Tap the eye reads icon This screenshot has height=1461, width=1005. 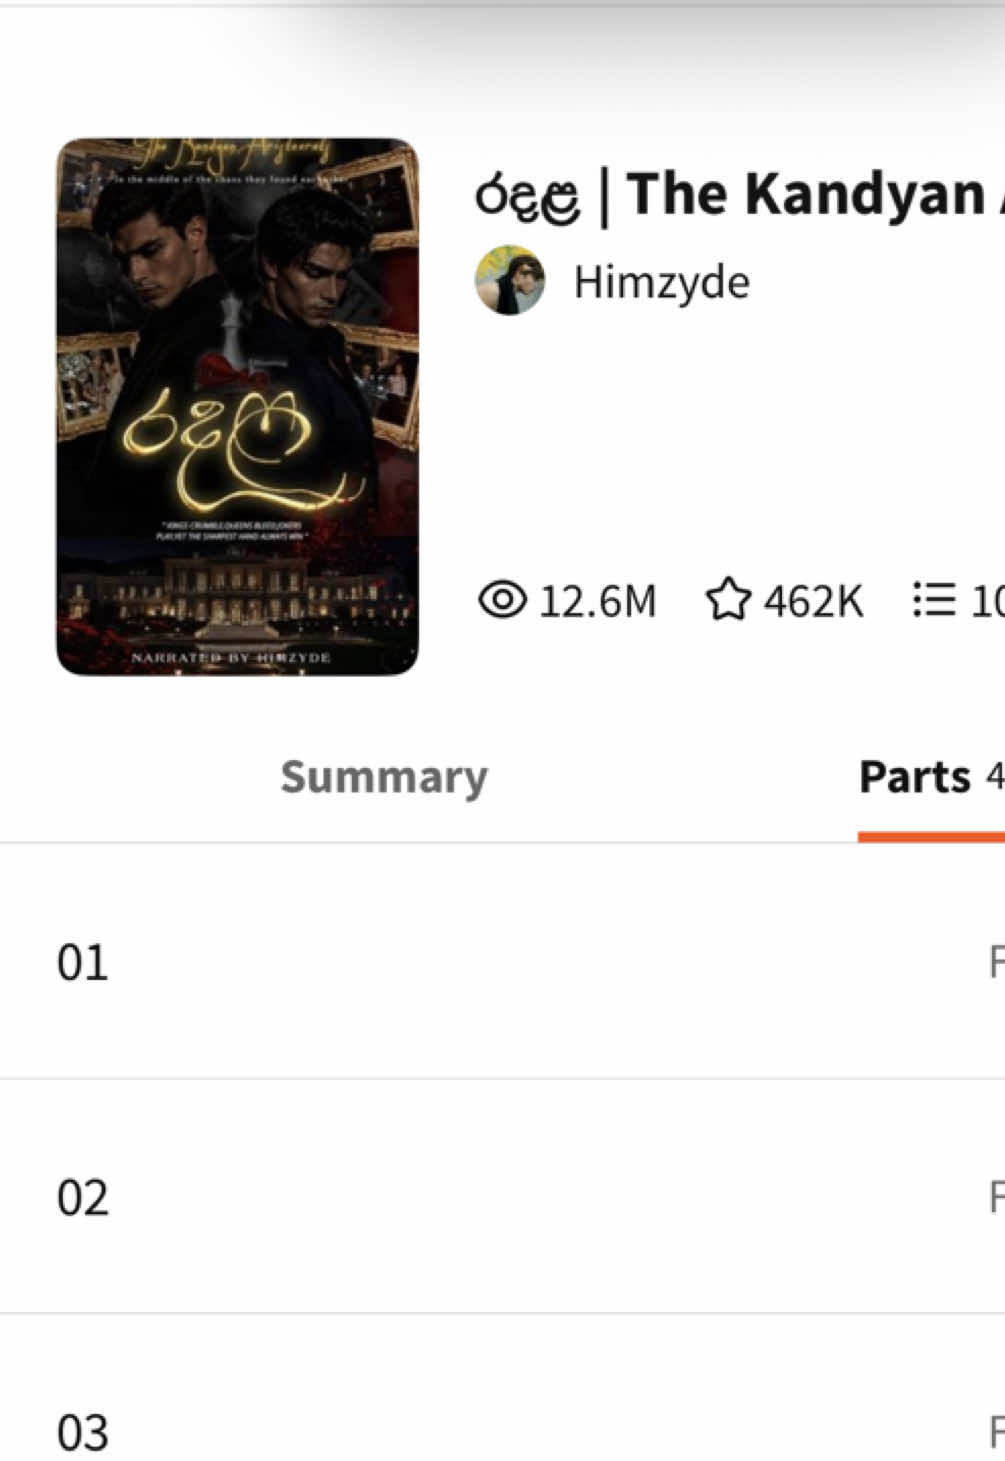[x=502, y=600]
